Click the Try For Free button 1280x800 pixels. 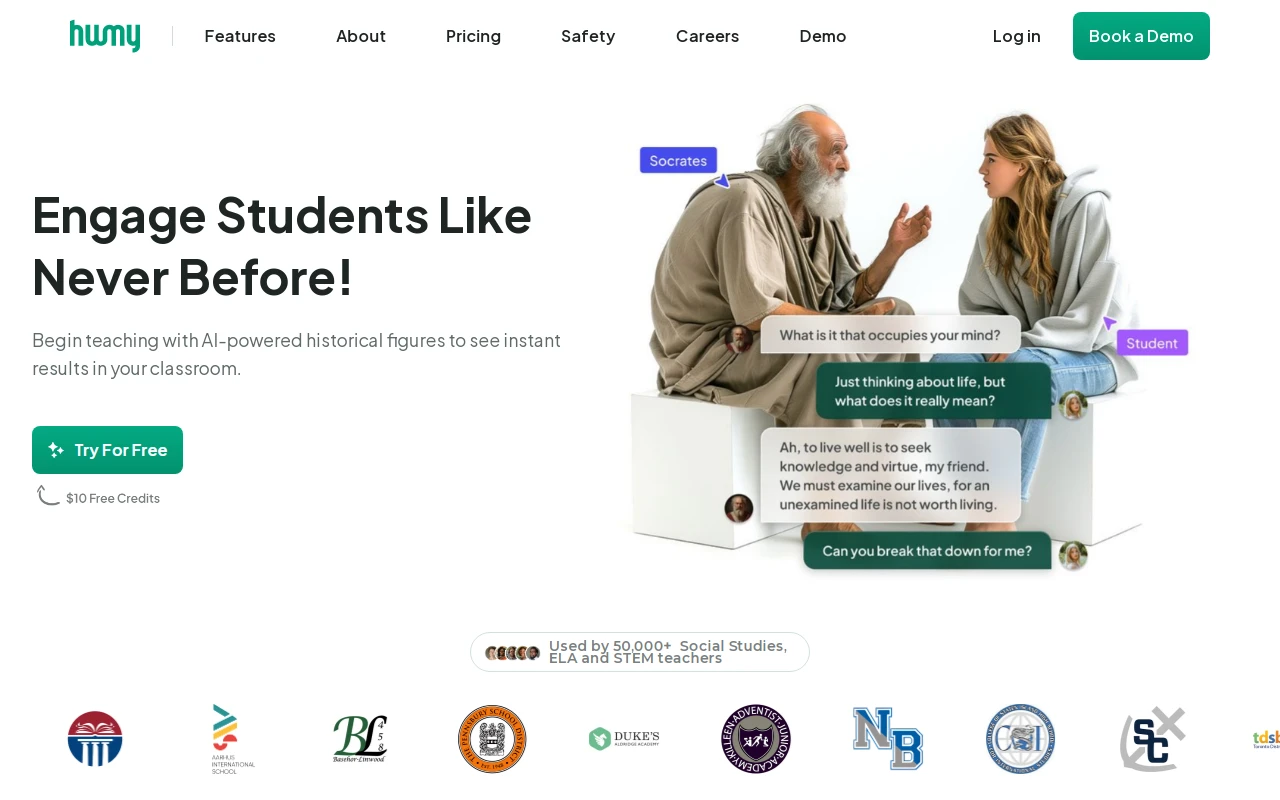tap(107, 450)
